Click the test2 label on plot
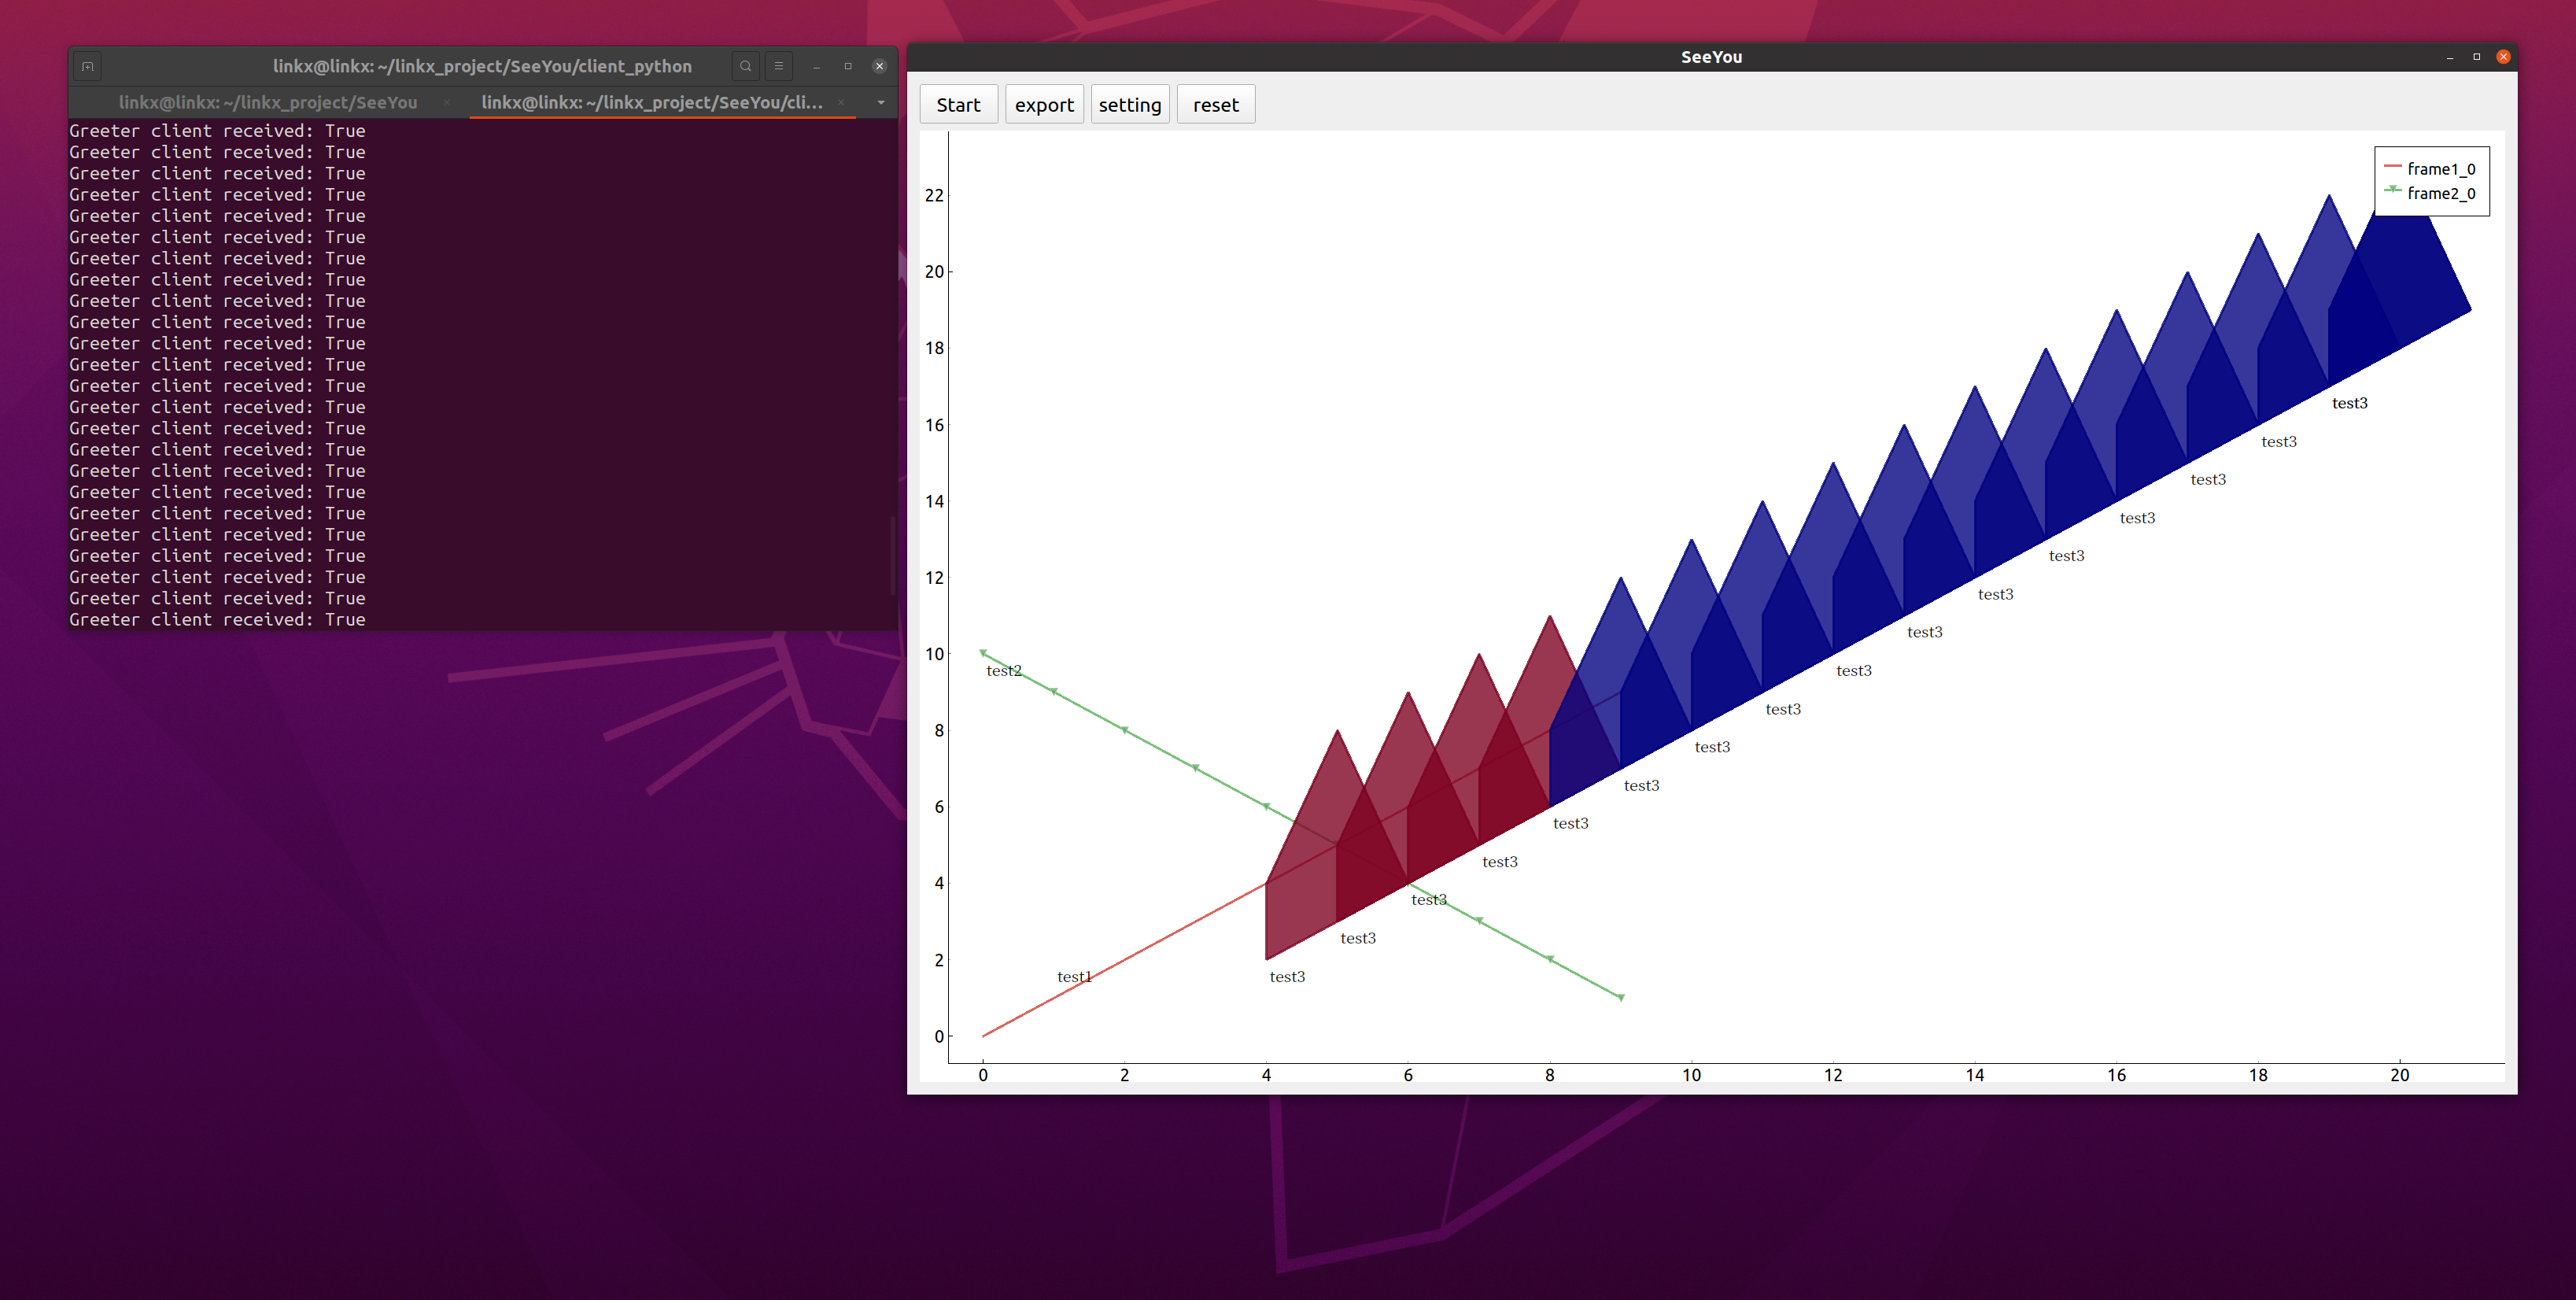The image size is (2576, 1300). pos(1004,670)
